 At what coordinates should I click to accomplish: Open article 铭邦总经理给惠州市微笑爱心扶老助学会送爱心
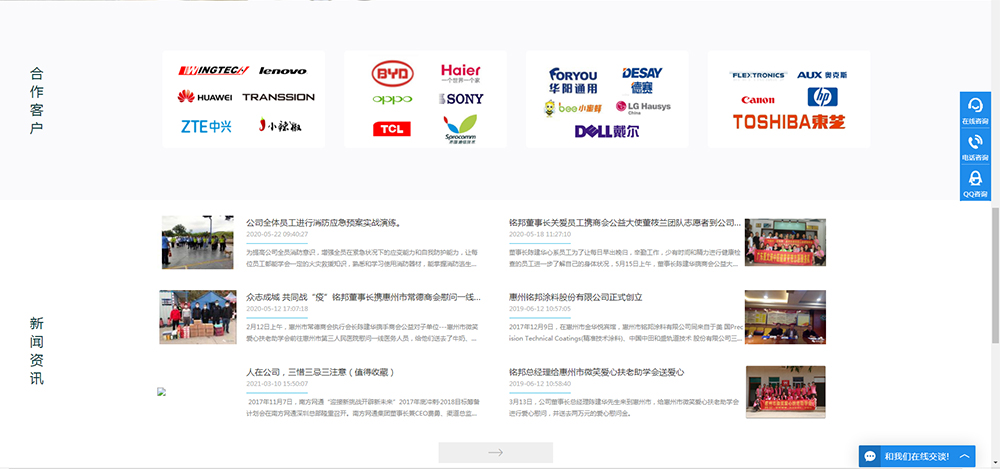[x=596, y=372]
